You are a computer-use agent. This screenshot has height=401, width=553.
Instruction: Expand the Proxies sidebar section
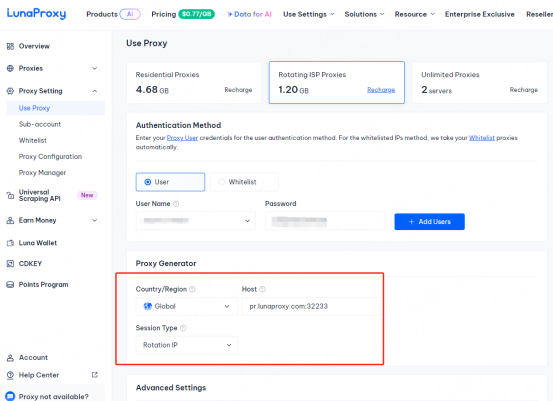tap(95, 68)
